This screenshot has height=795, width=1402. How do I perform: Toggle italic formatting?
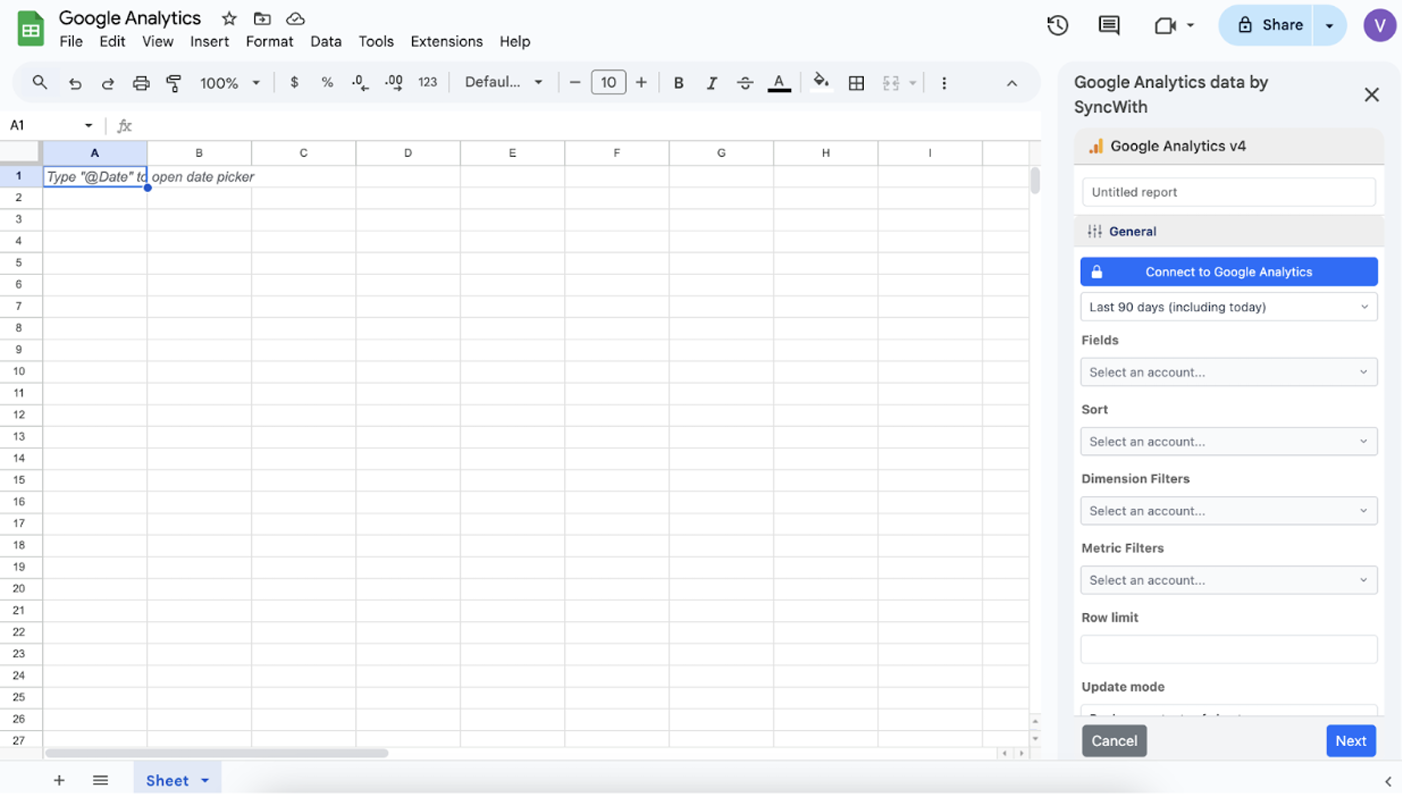tap(711, 83)
